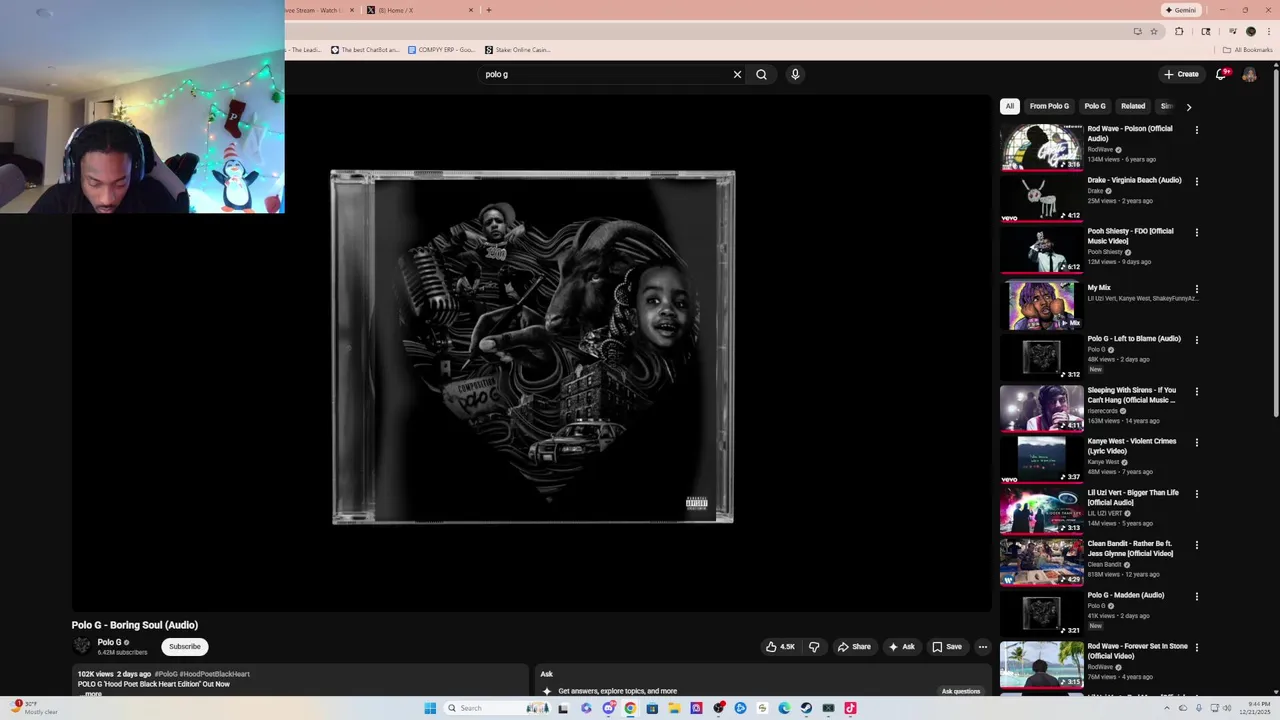Screen dimensions: 1280x720
Task: Like the Boring Soul video
Action: [x=780, y=647]
